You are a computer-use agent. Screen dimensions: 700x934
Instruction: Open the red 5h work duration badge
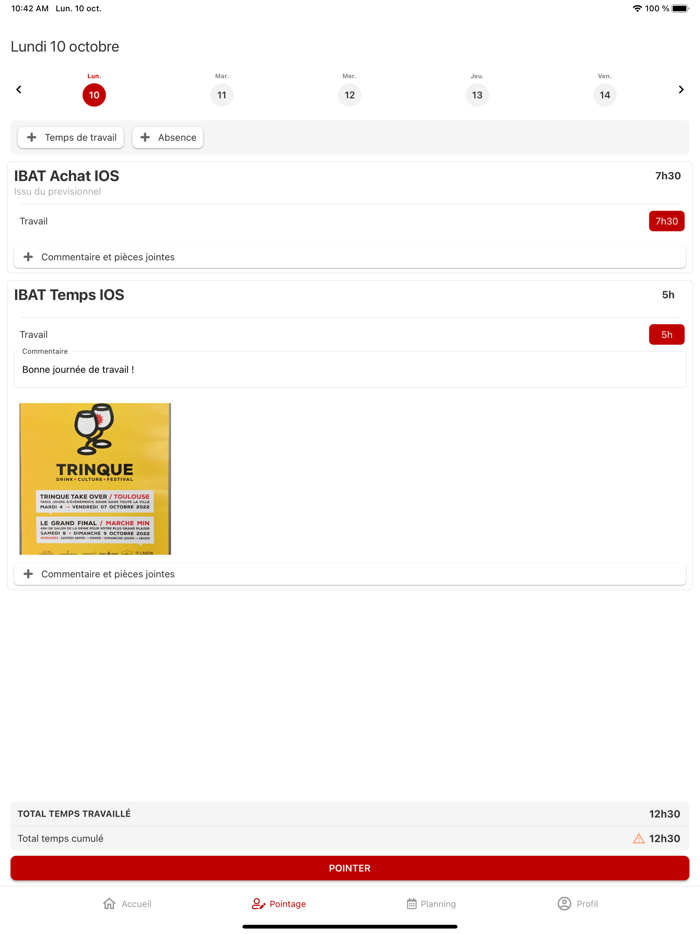(x=667, y=334)
